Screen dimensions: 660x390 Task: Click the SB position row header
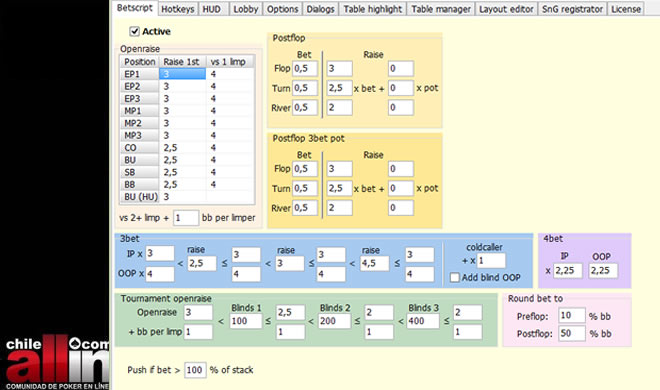click(139, 172)
